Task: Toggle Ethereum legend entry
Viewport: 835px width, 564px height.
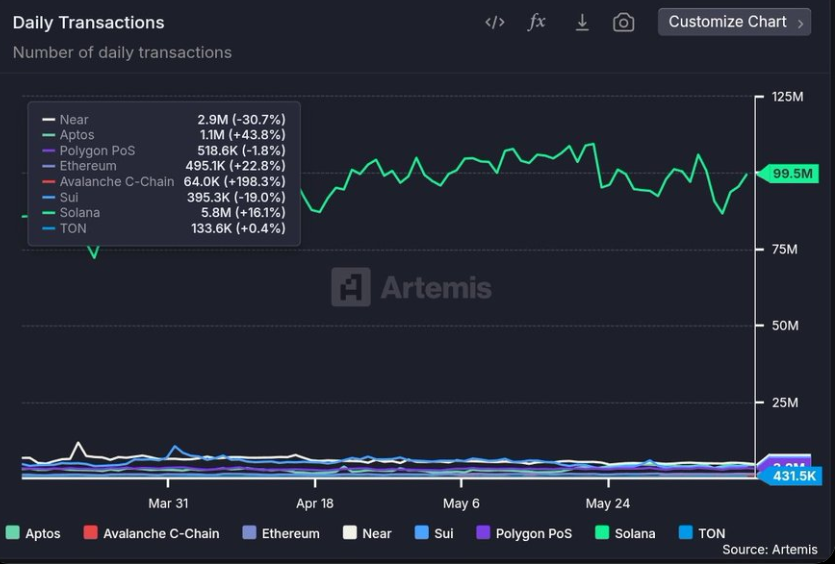Action: click(281, 533)
